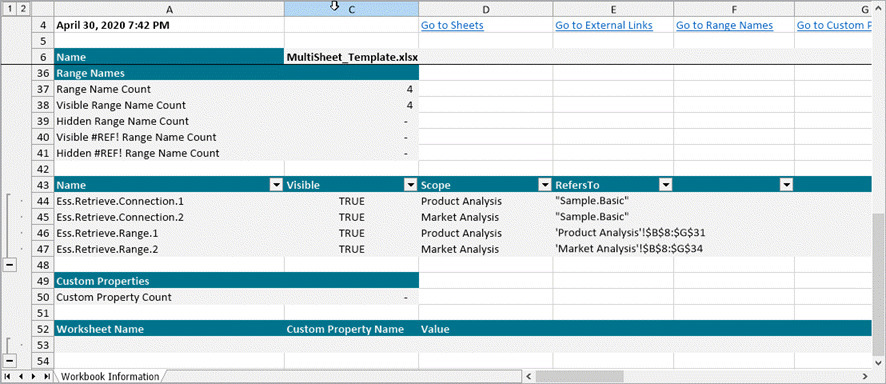
Task: Open the filter dropdown in column F header row
Action: click(x=786, y=185)
